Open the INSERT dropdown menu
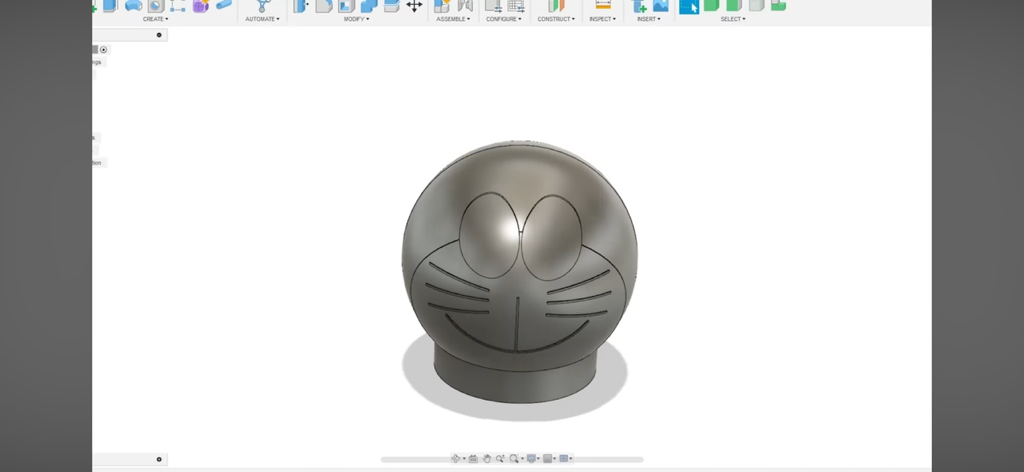Screen dimensions: 1024x472 (648, 19)
